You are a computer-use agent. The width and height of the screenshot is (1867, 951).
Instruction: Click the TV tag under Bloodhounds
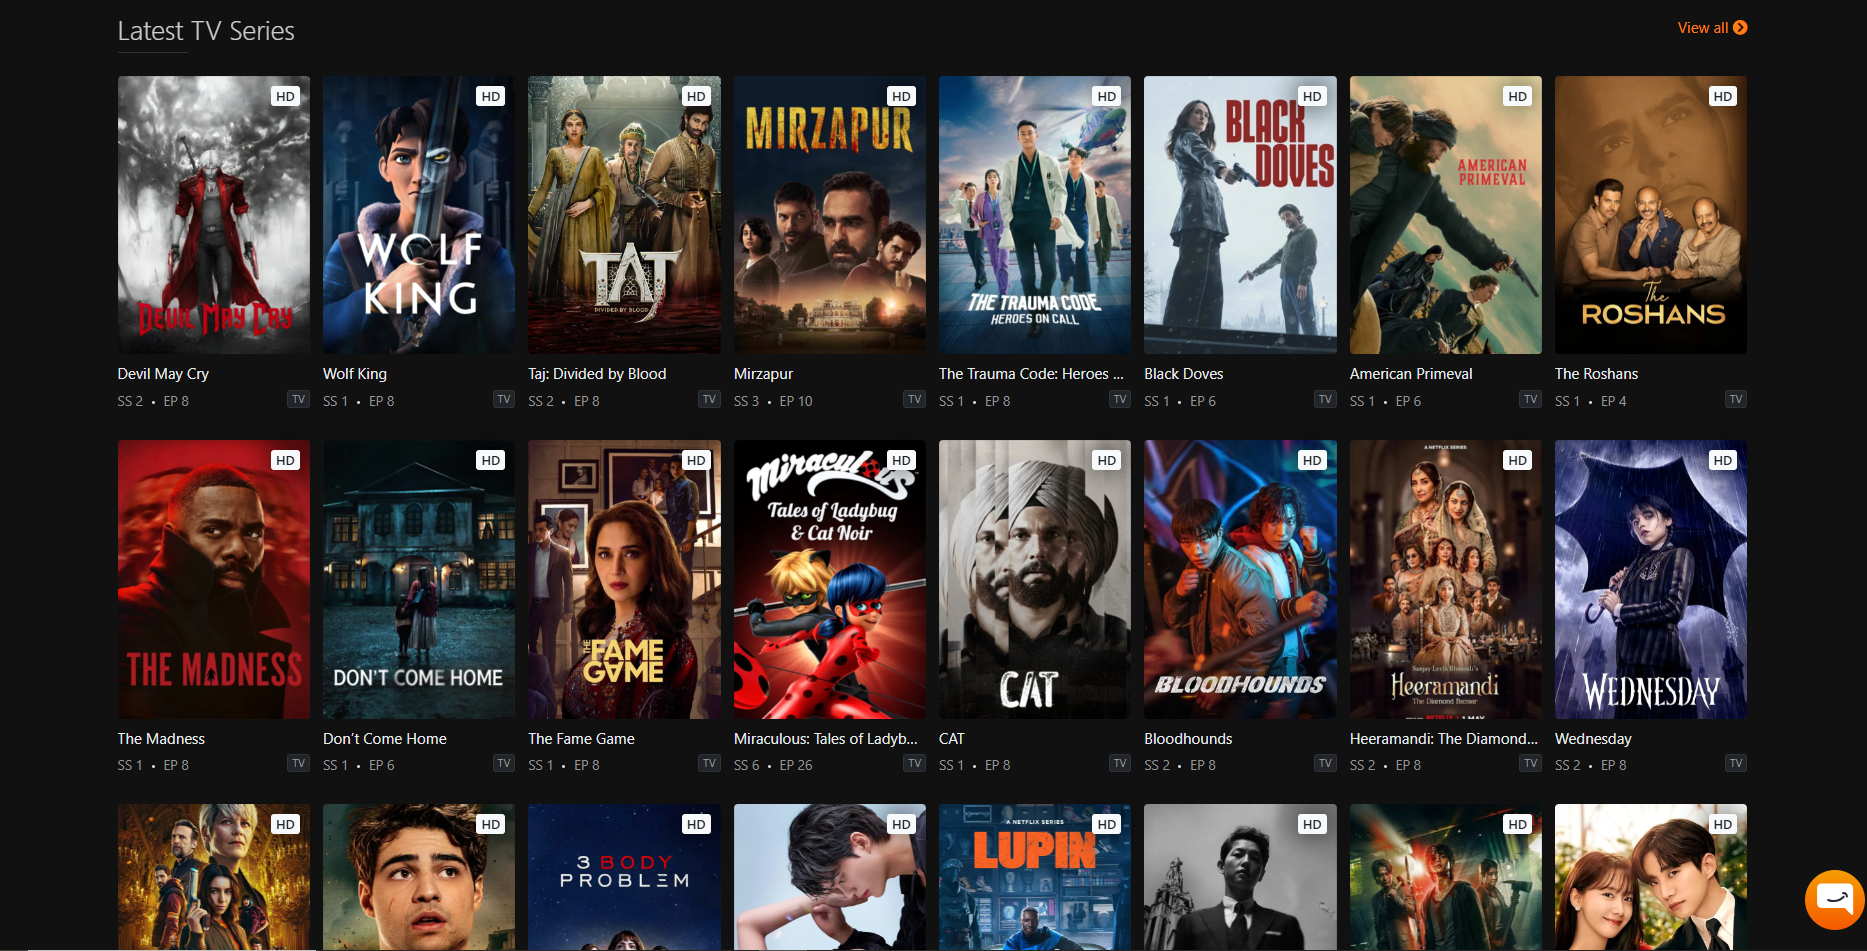point(1326,764)
